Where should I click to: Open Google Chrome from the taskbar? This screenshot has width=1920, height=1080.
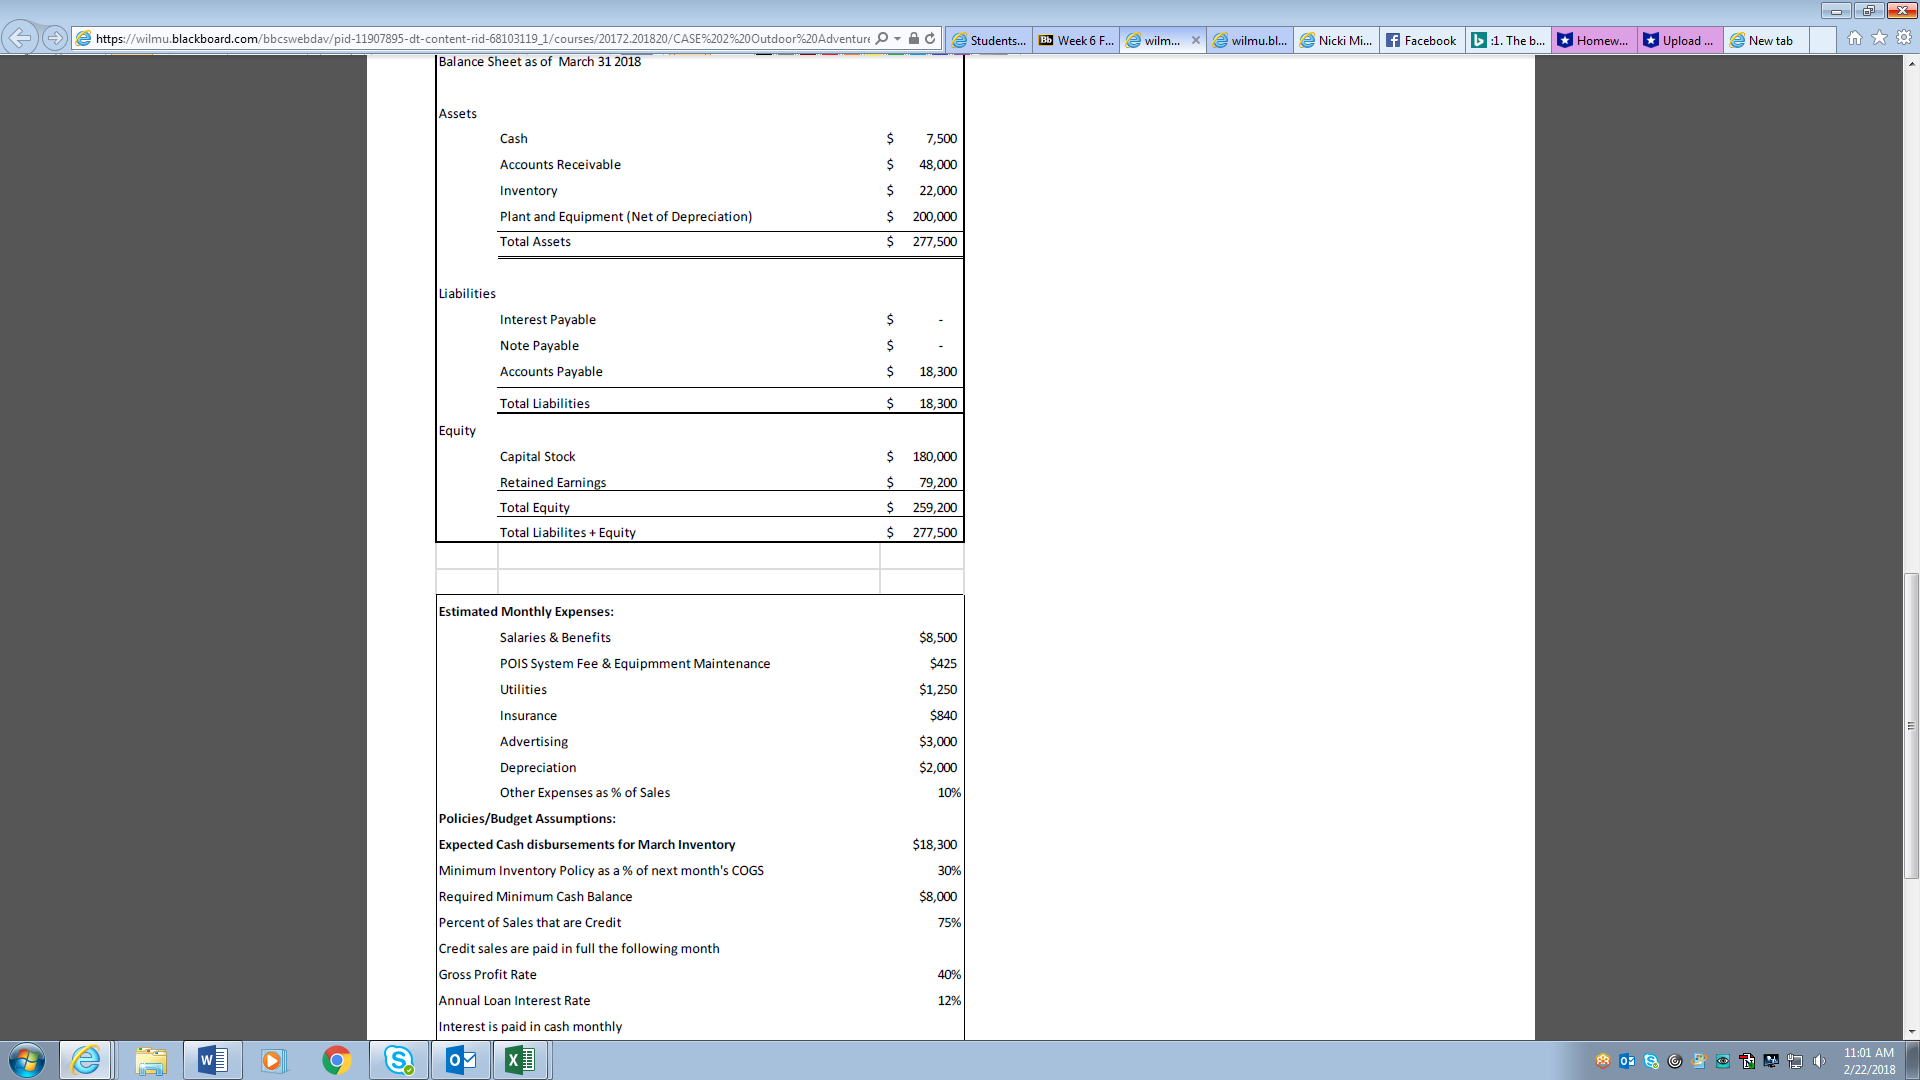[x=337, y=1060]
